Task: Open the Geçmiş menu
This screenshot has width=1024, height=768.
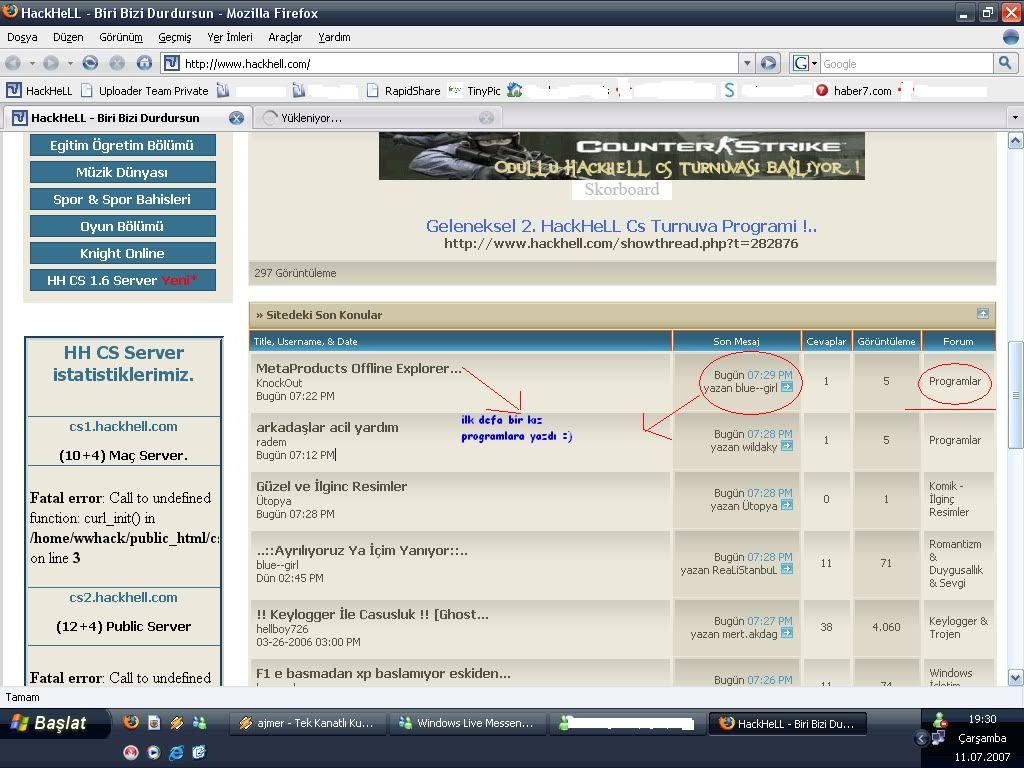Action: pos(175,37)
